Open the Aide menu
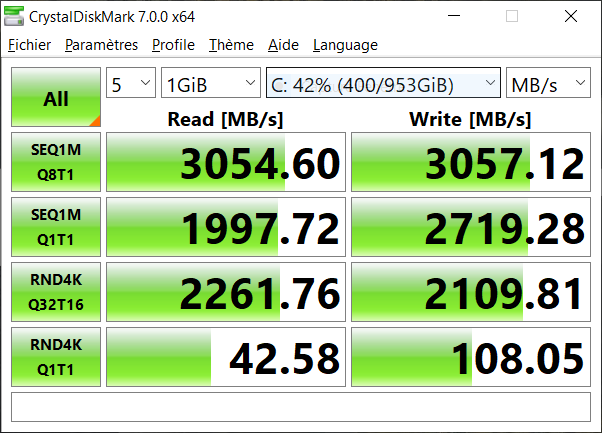Viewport: 602px width, 433px height. click(x=283, y=45)
